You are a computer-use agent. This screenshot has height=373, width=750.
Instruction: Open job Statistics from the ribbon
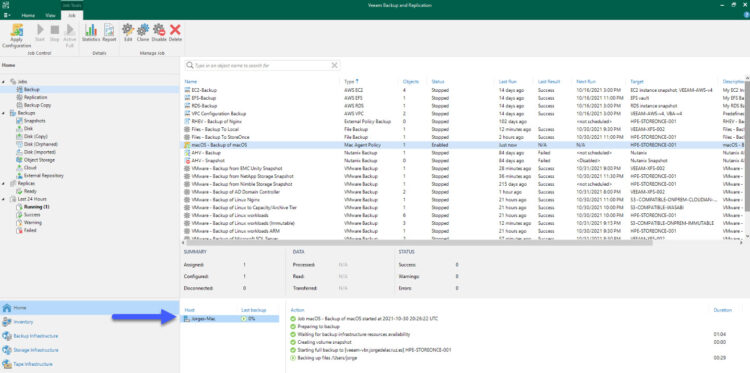coord(91,33)
